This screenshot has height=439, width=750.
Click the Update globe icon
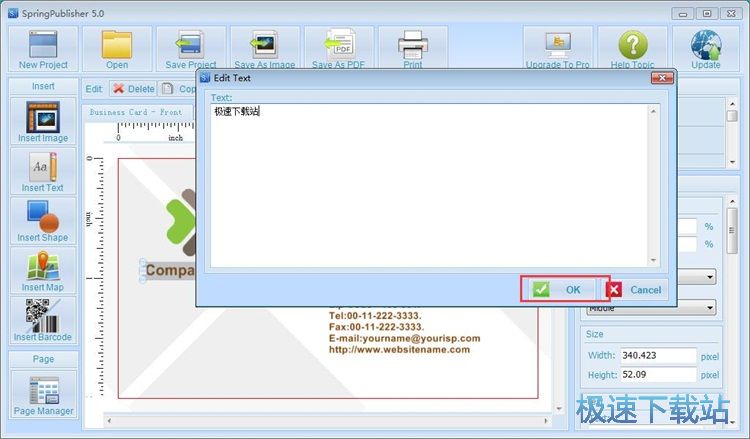(706, 49)
